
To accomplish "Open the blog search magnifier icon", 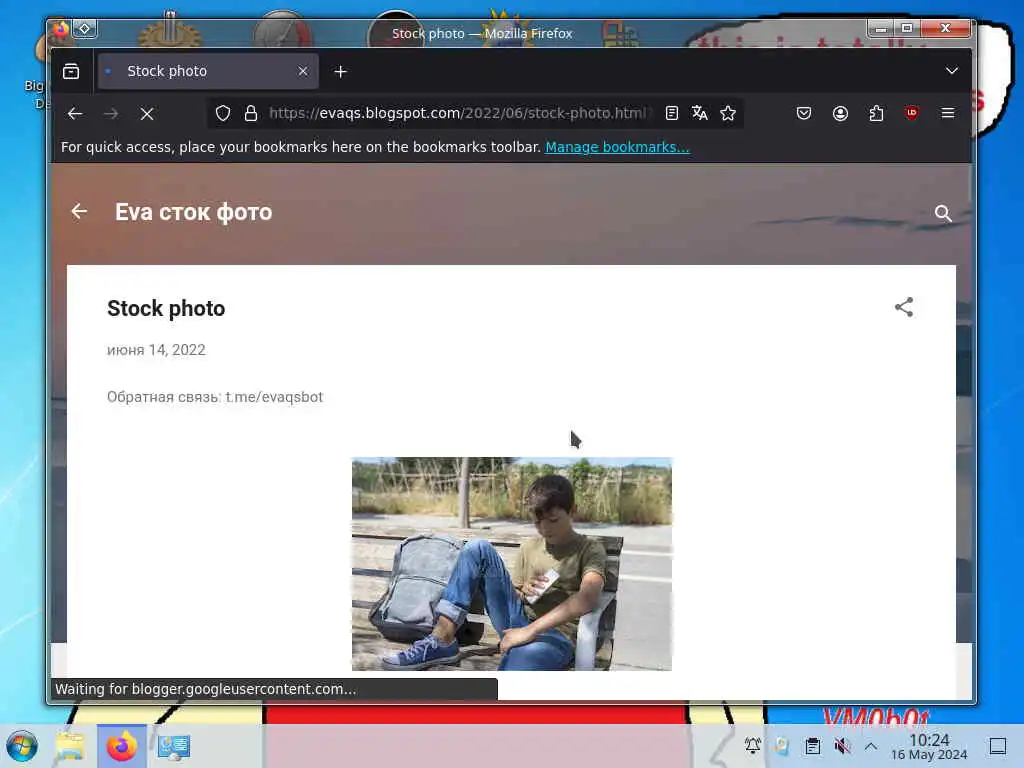I will coord(942,213).
